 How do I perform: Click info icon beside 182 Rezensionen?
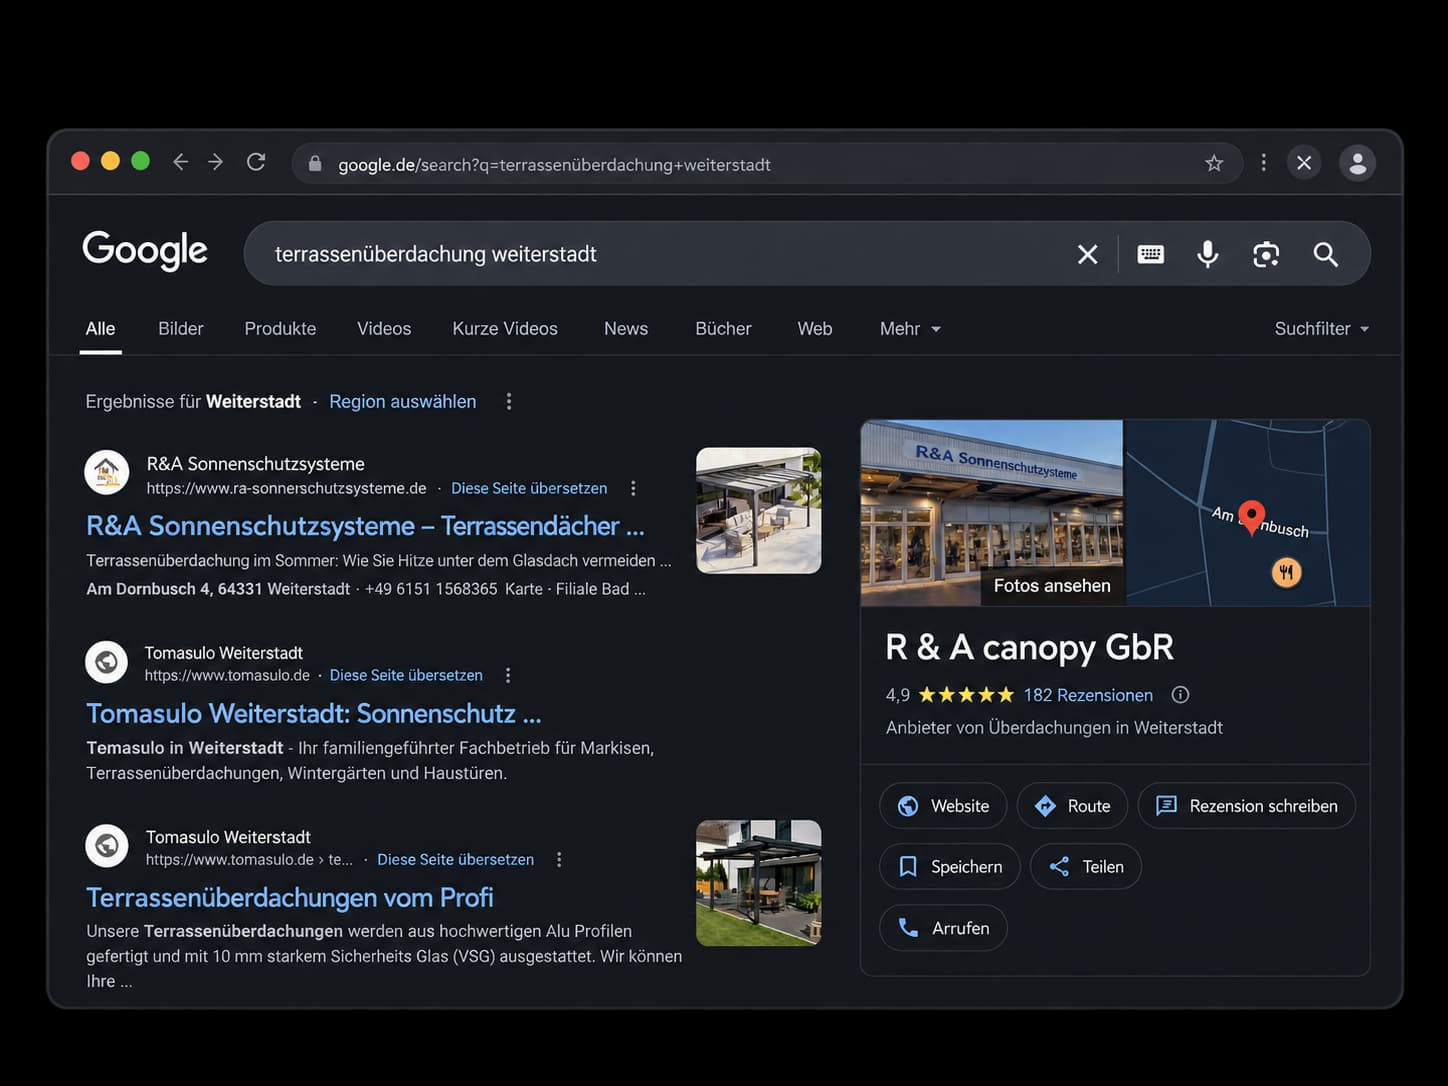click(1180, 694)
